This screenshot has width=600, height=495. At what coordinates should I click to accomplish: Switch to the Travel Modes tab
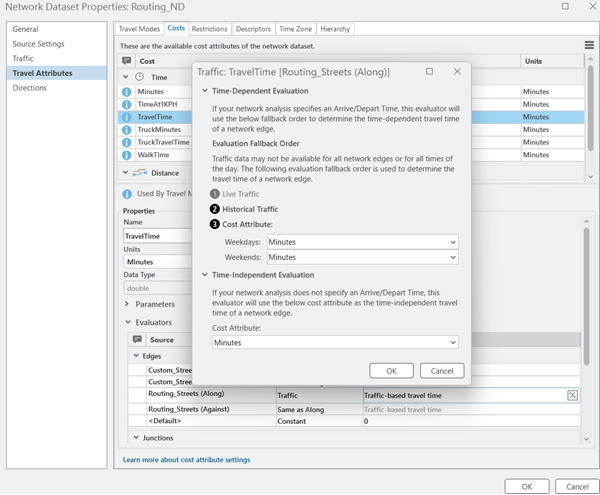click(139, 29)
